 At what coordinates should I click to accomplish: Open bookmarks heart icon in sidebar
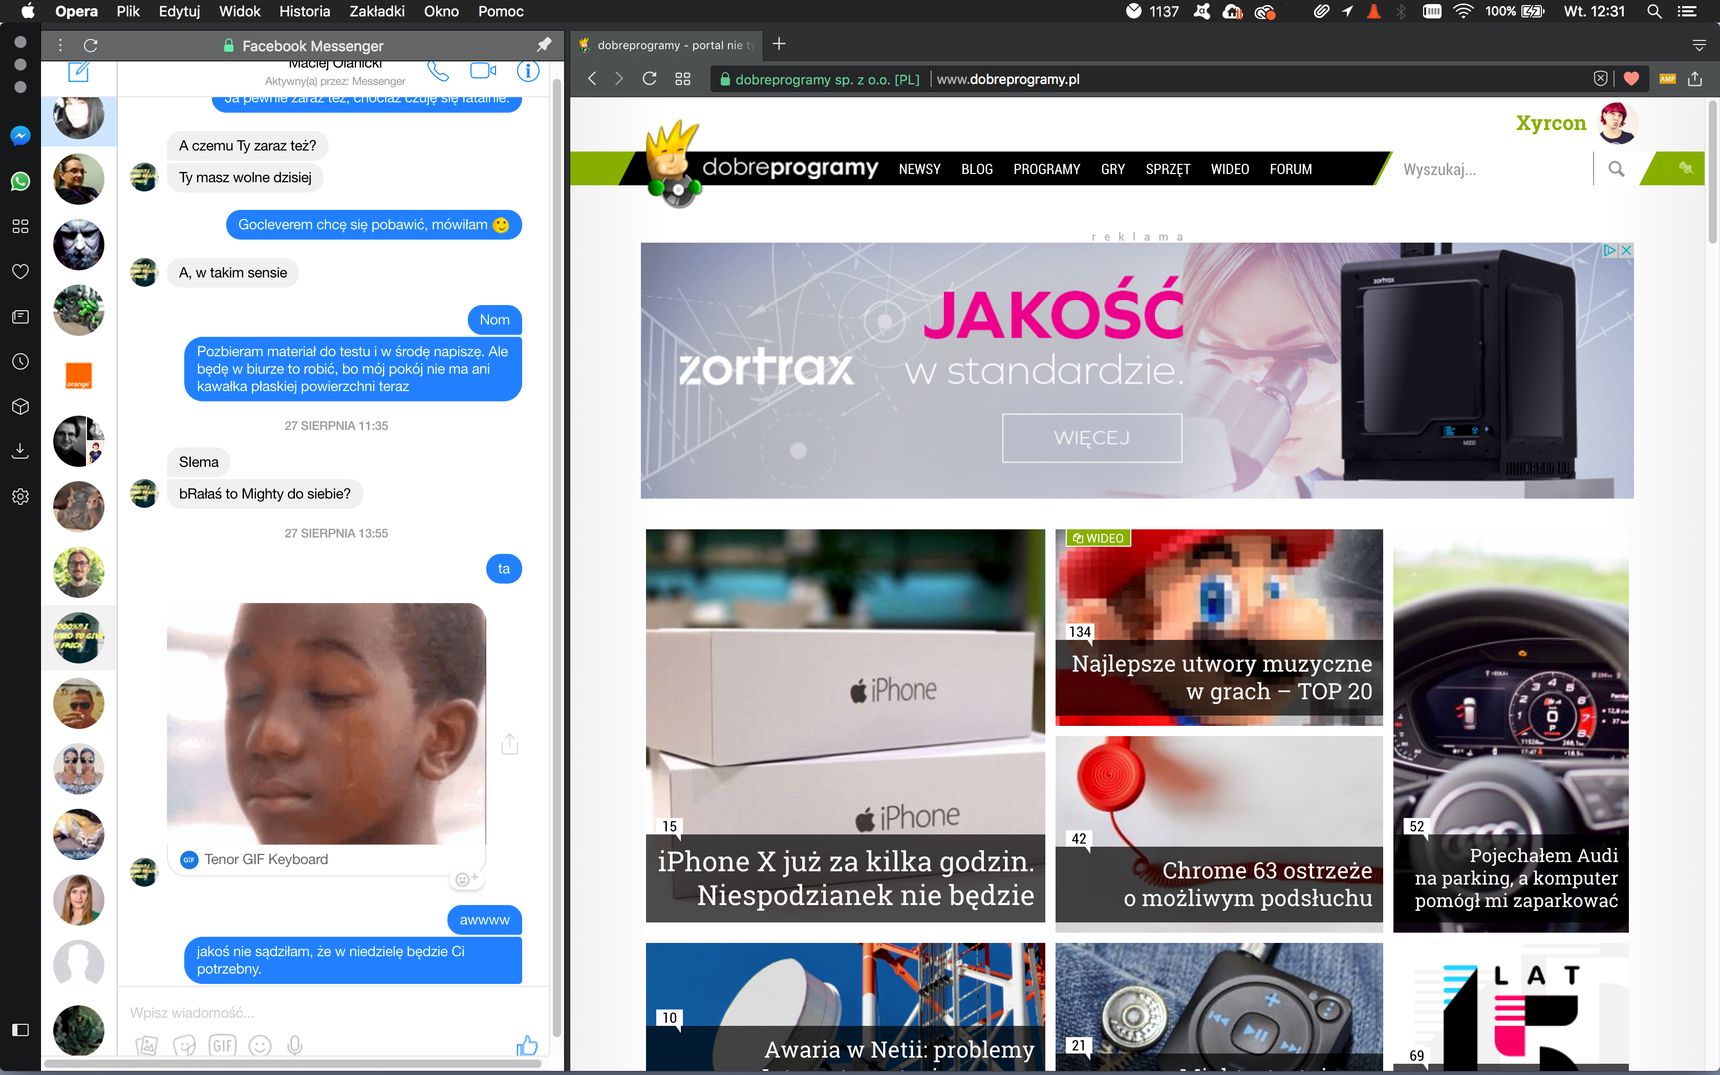tap(20, 271)
